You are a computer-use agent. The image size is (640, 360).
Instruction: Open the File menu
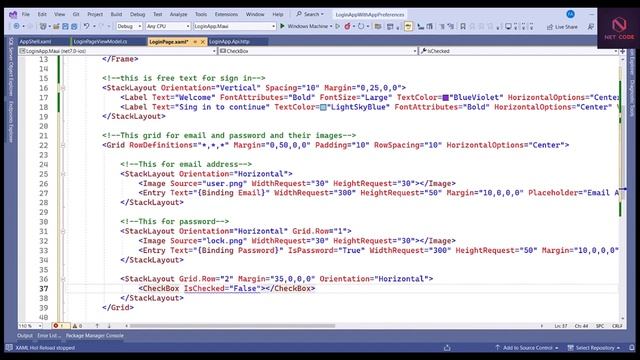(26, 14)
